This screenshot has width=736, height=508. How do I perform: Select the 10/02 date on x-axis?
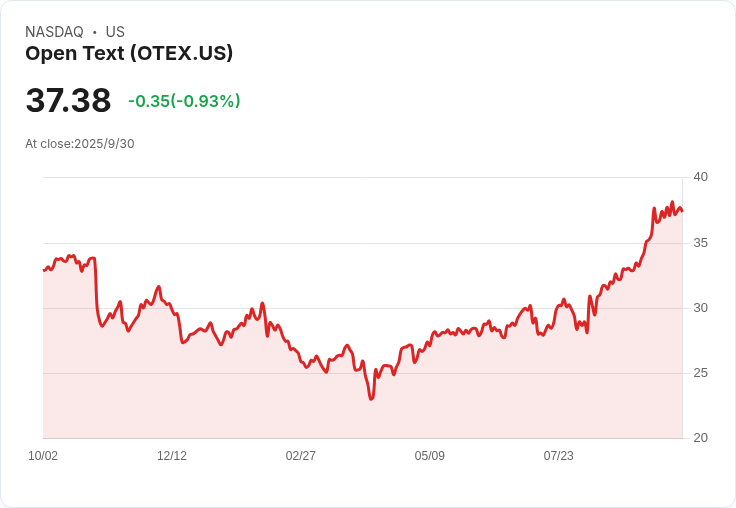pyautogui.click(x=43, y=456)
